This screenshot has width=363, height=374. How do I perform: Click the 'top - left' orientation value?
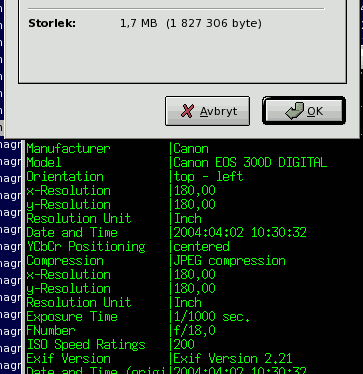point(208,177)
